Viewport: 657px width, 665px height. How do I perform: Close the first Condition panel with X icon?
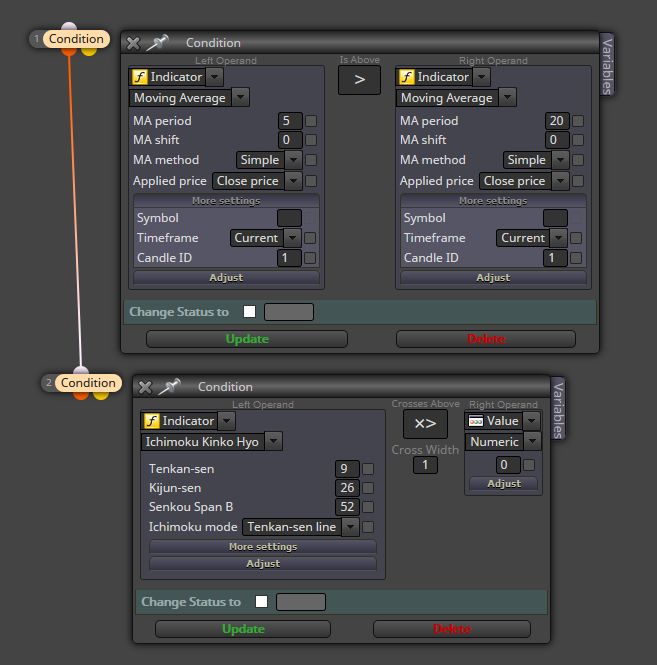[133, 43]
